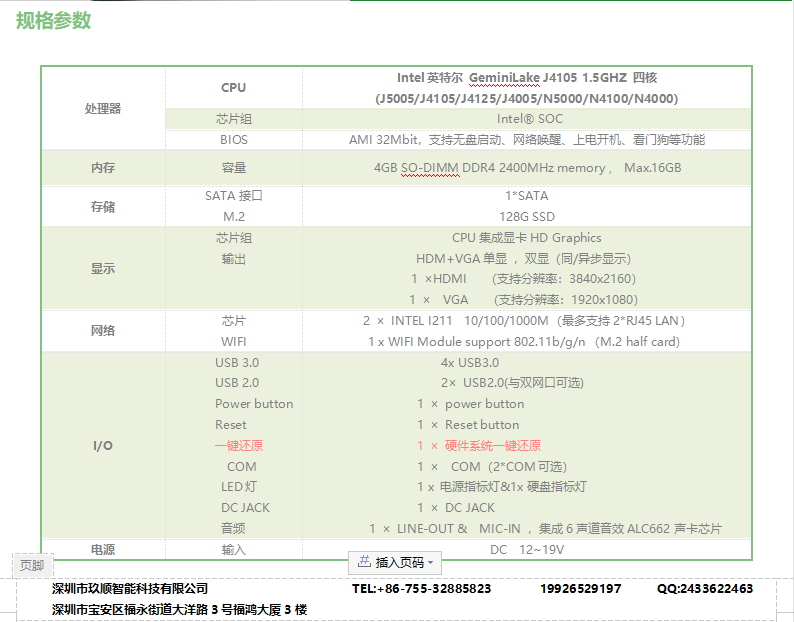Click the DC 12~19V value
This screenshot has width=794, height=622.
(x=527, y=550)
